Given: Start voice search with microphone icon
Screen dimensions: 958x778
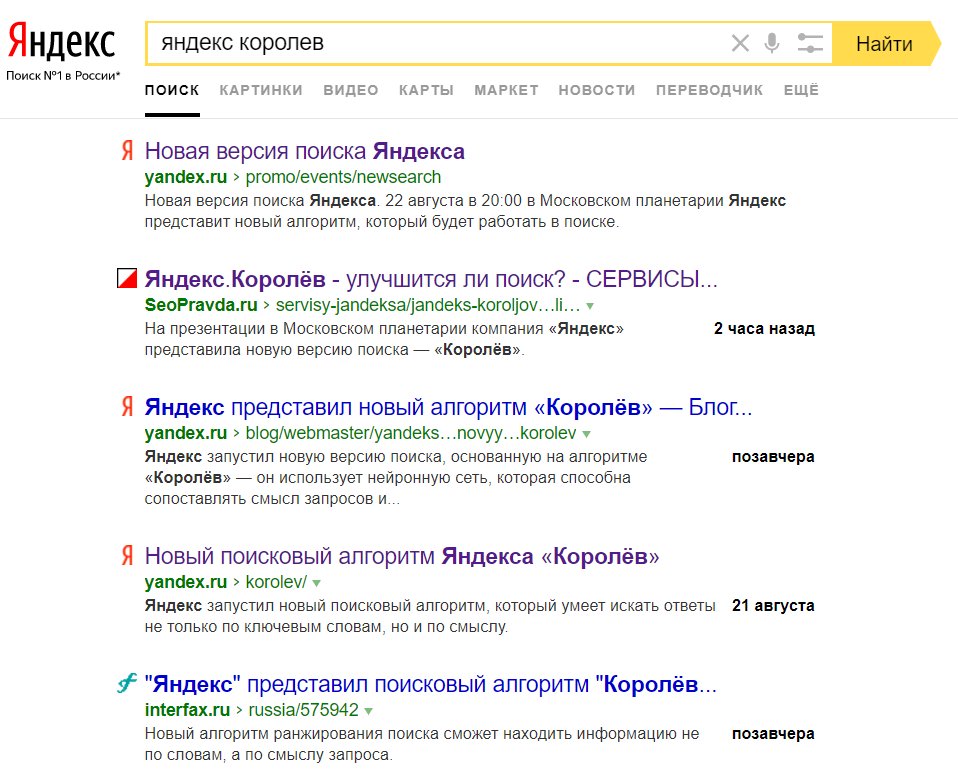Looking at the screenshot, I should tap(772, 43).
